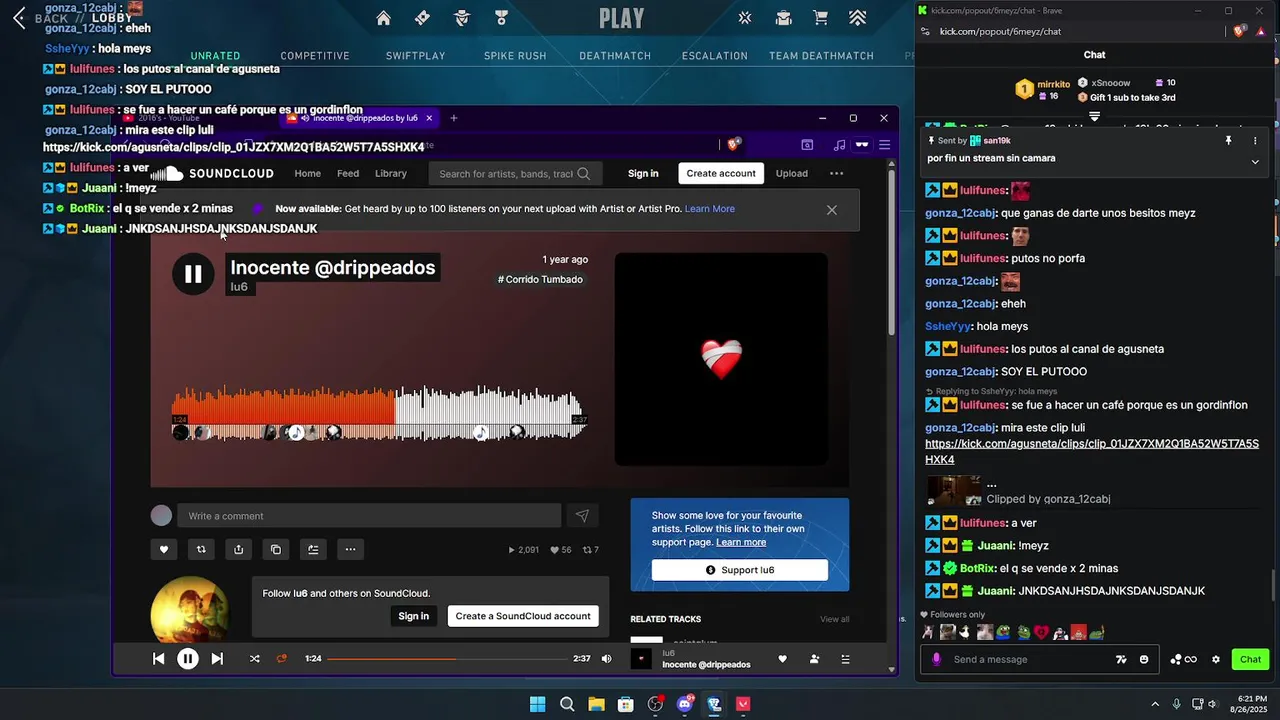Open Learn More link in the banner

tap(710, 209)
